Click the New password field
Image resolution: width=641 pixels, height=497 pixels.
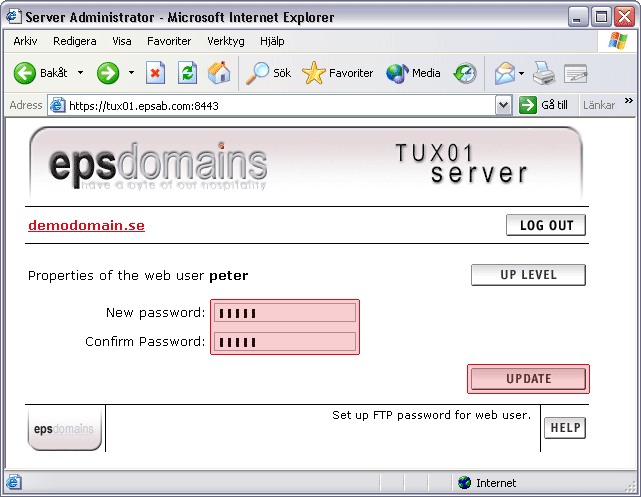click(285, 313)
